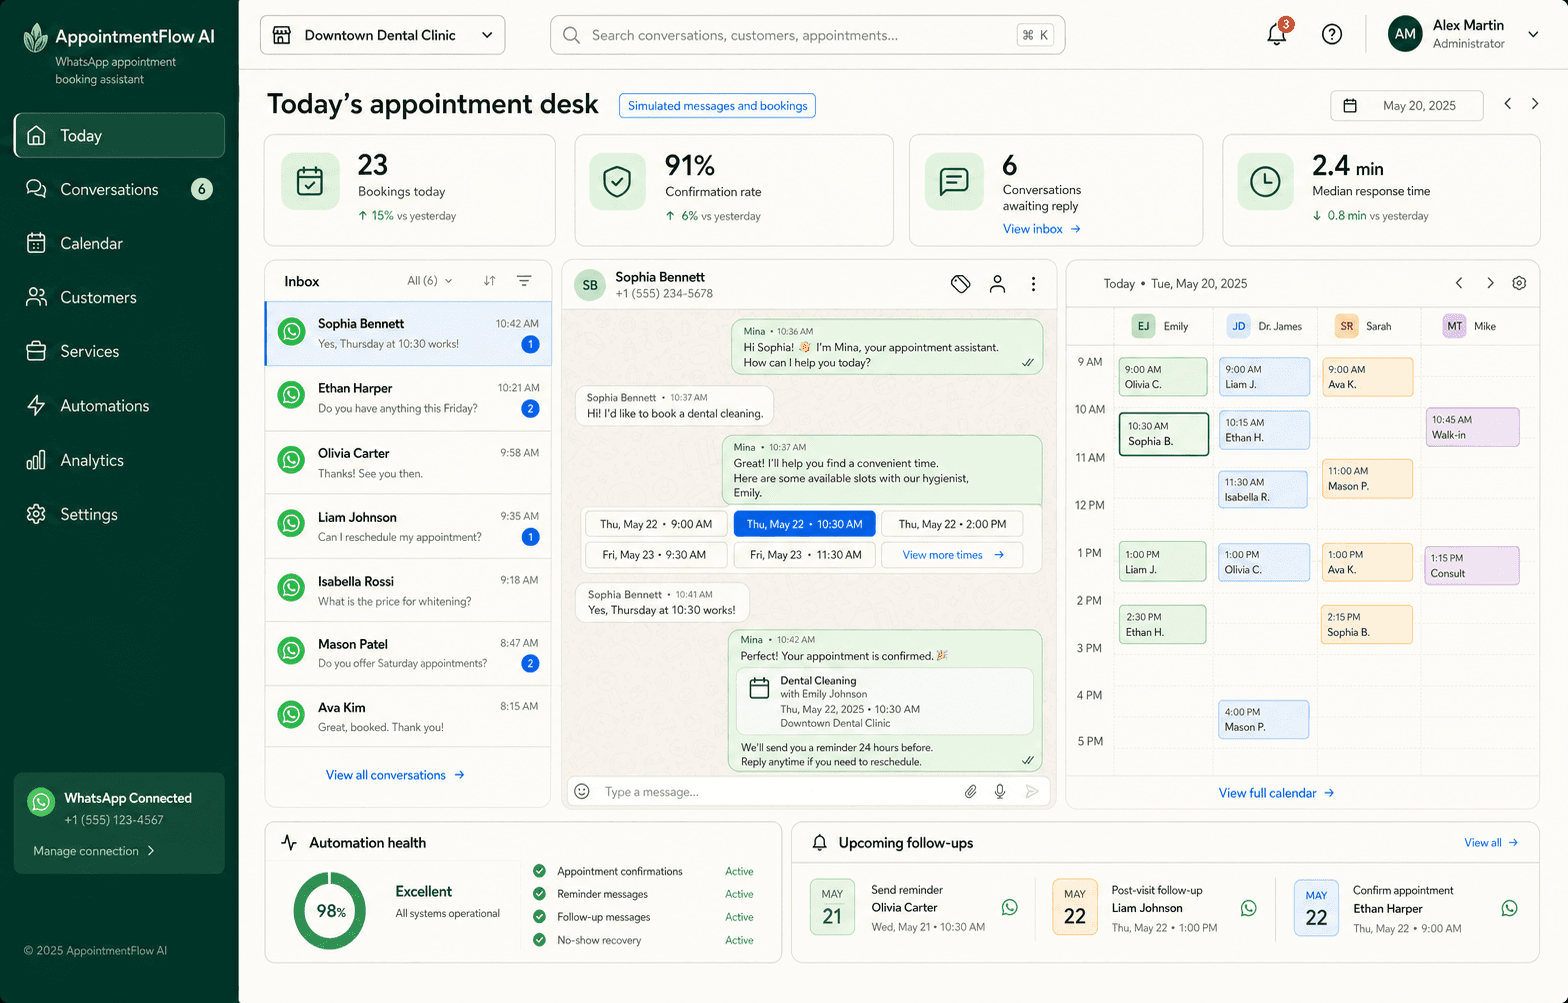
Task: Click the View inbox link
Action: point(1042,229)
